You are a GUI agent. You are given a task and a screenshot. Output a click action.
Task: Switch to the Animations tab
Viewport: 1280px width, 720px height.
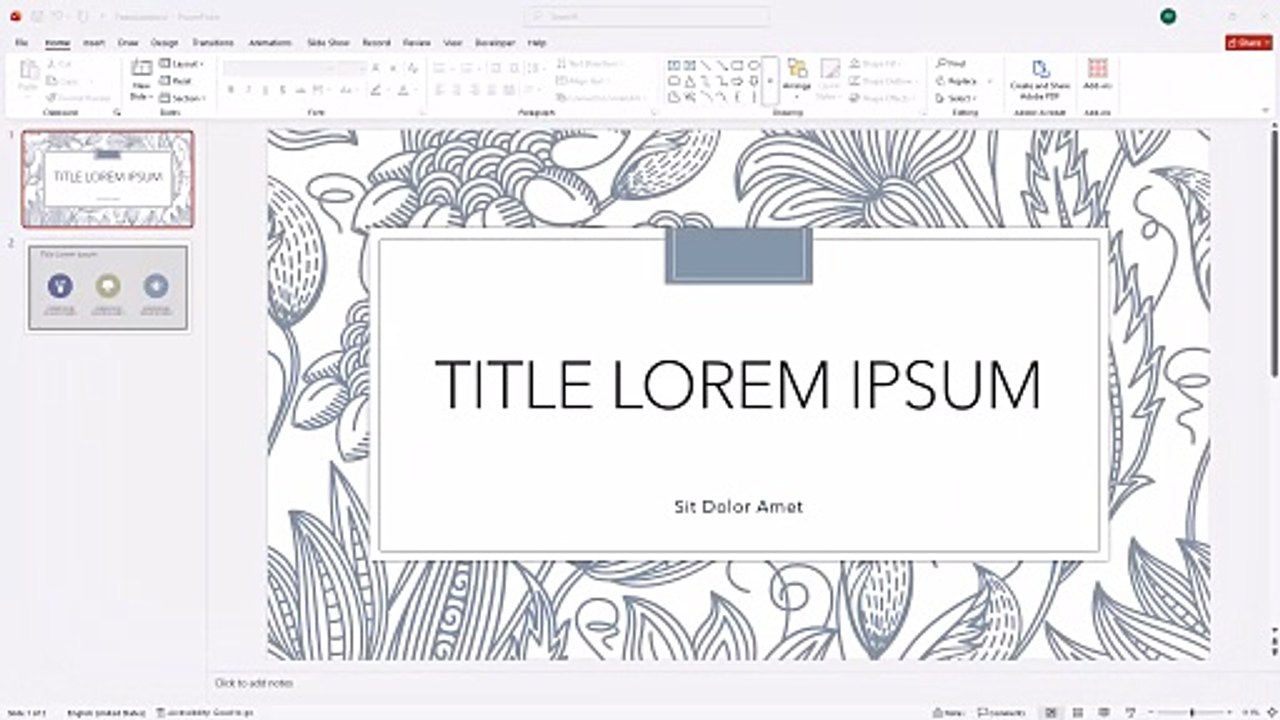(270, 43)
